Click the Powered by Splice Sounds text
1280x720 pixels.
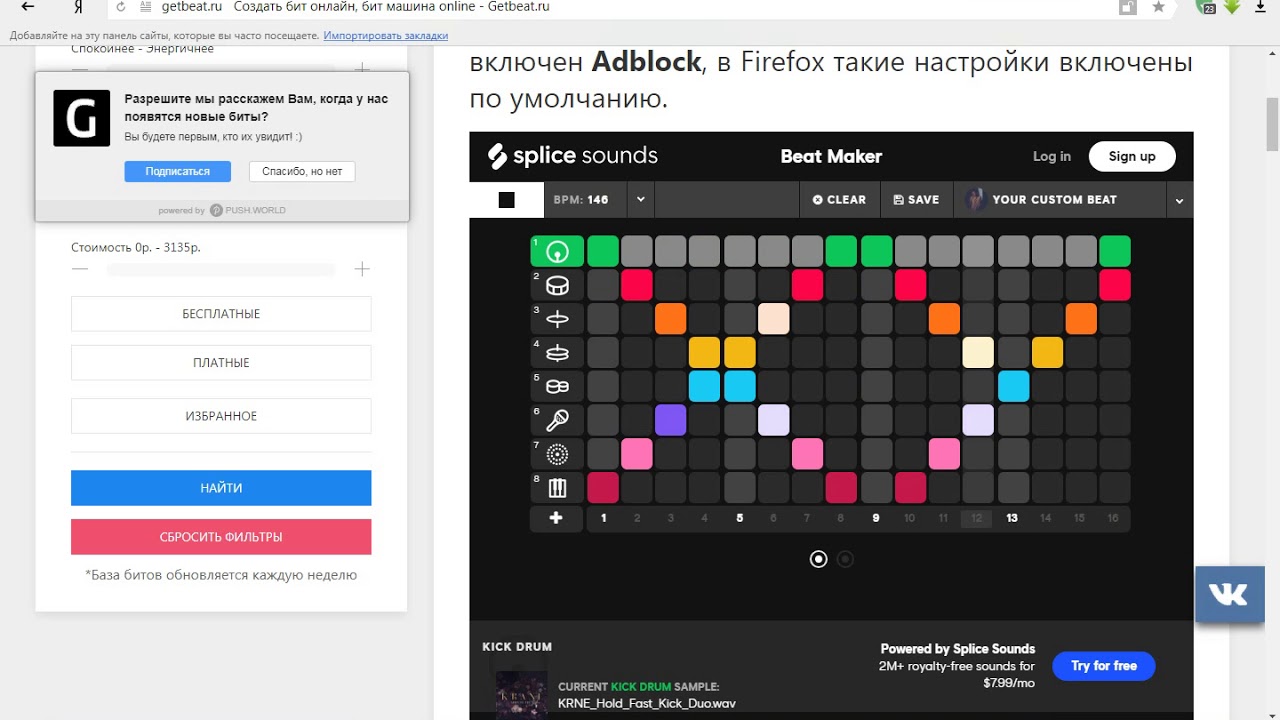(957, 649)
